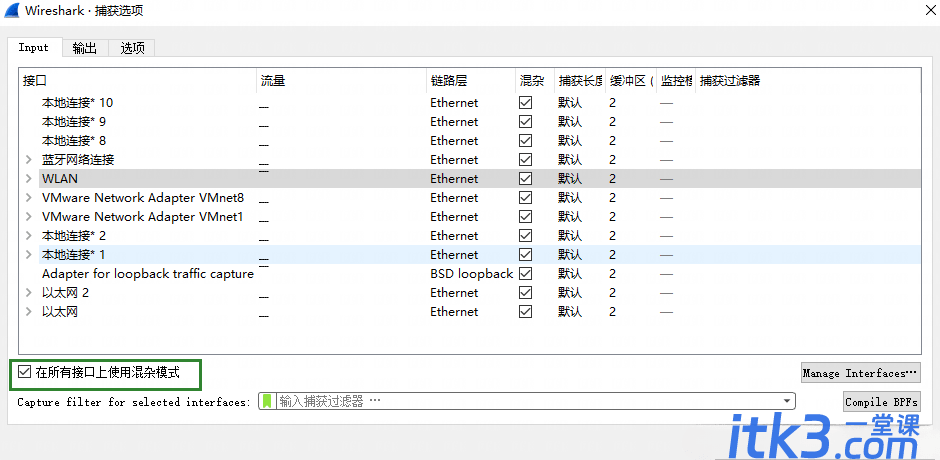
Task: Click buffer value 2 in 以太网 row
Action: click(613, 312)
